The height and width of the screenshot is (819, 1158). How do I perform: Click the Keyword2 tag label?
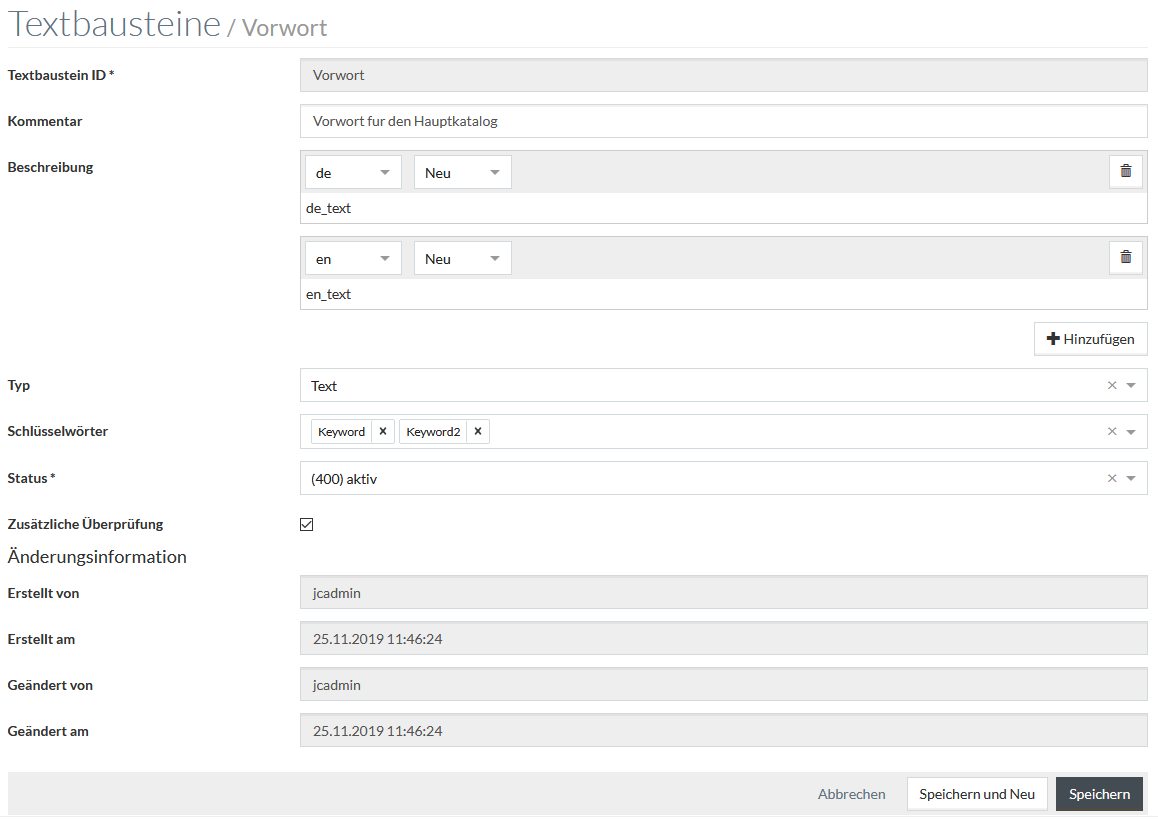click(433, 432)
